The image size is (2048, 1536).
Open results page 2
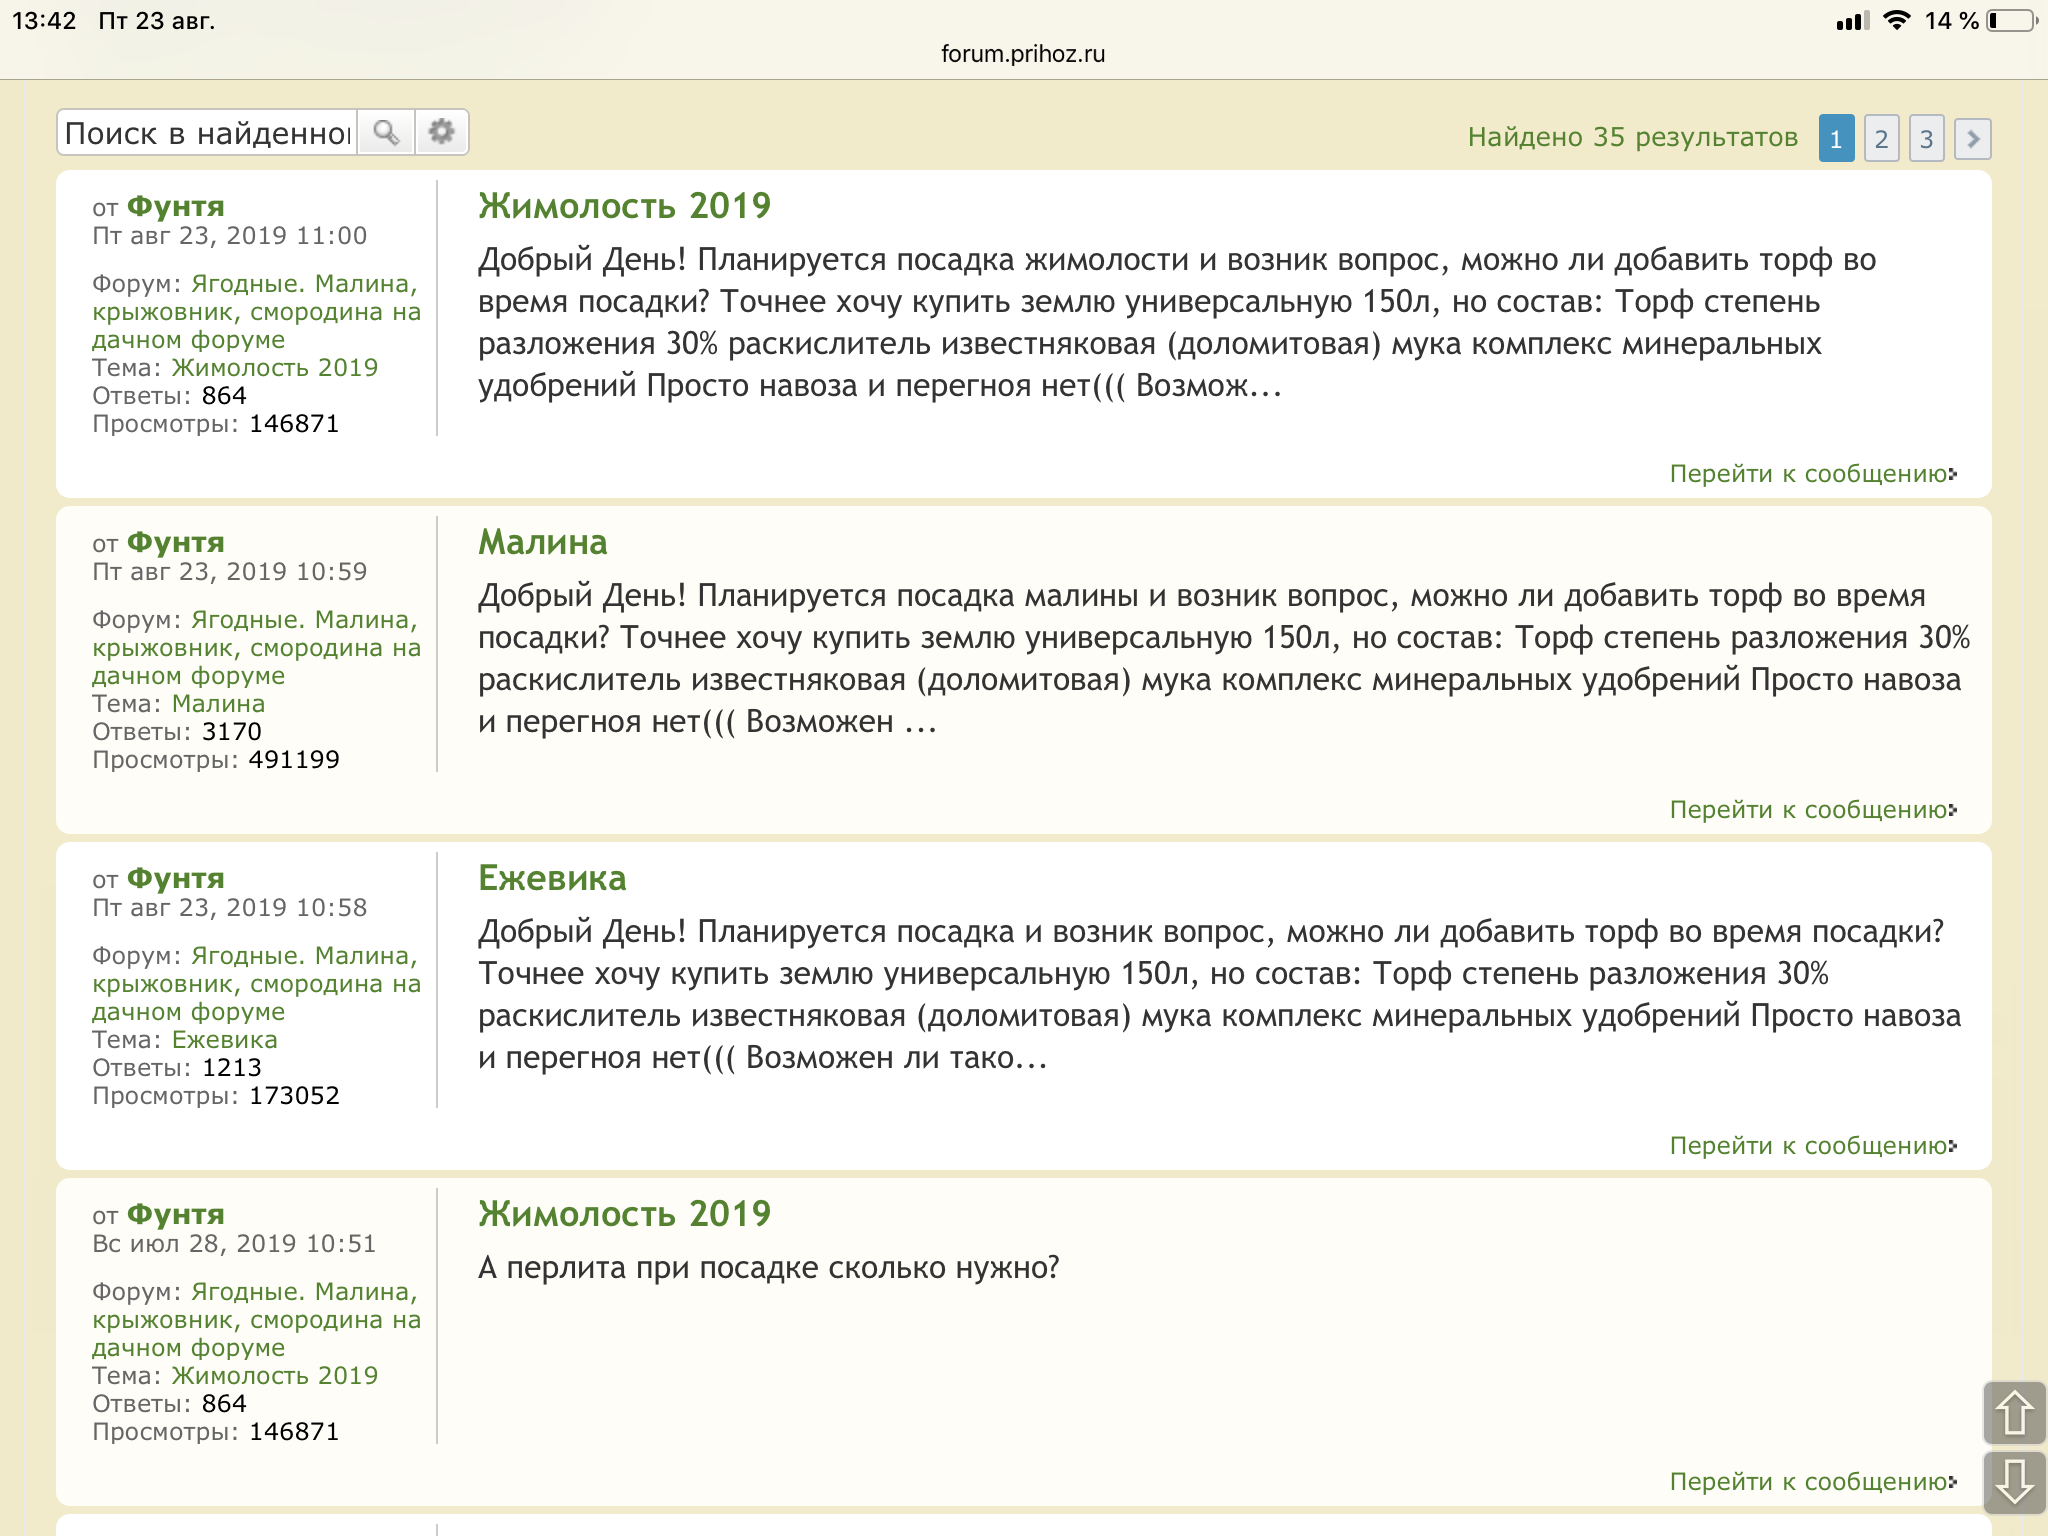(1881, 138)
